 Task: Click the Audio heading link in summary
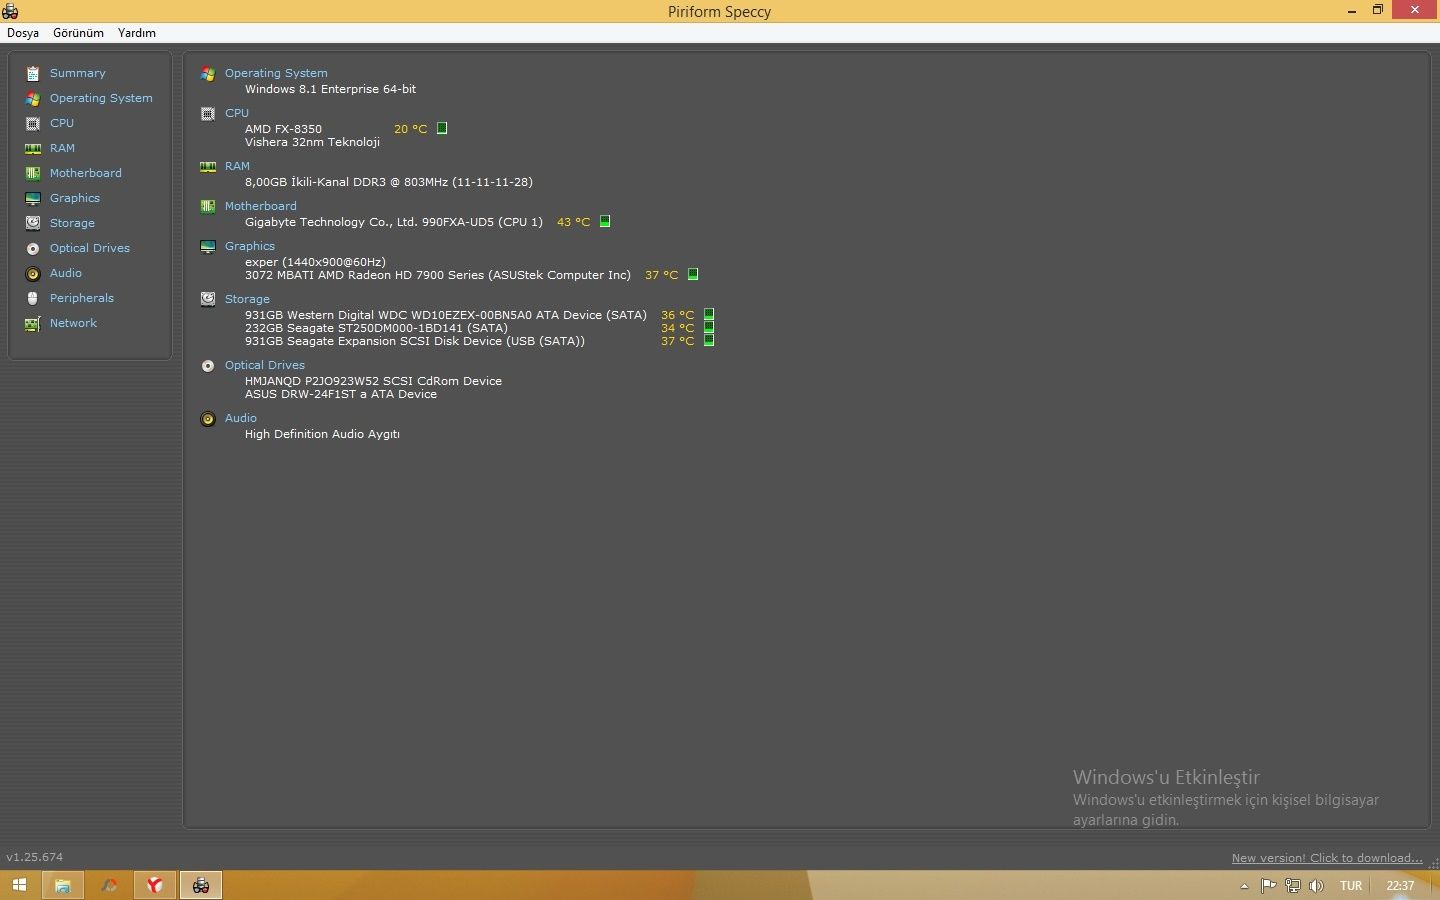click(x=241, y=418)
